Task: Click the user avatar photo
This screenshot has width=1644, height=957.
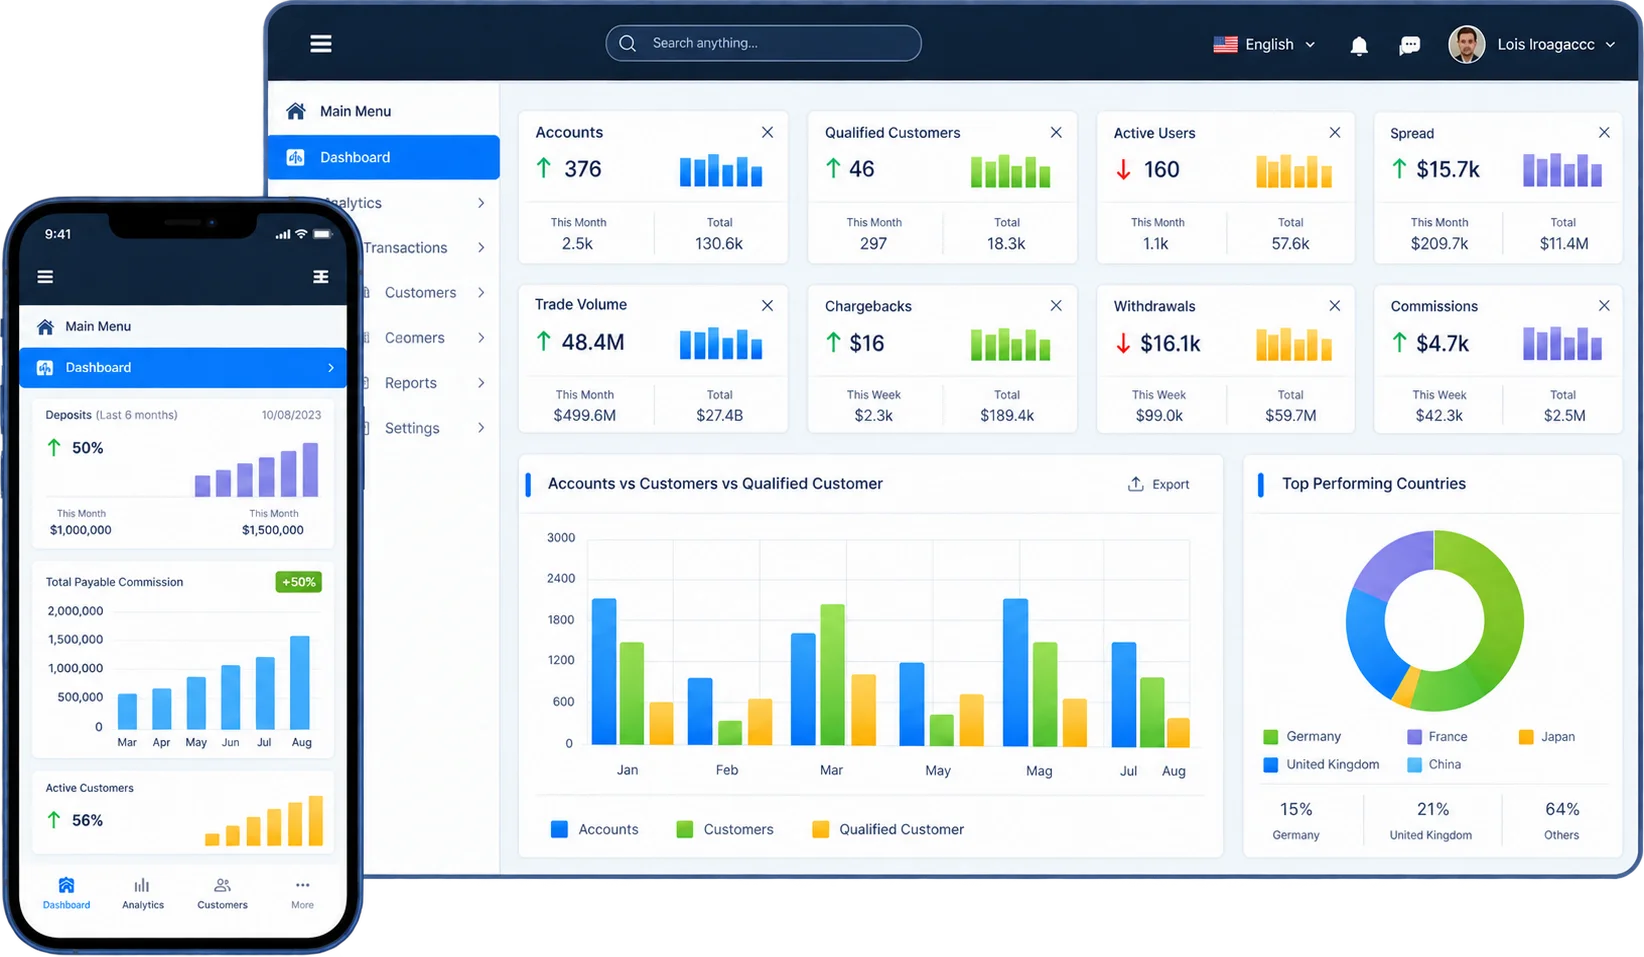Action: click(1467, 44)
